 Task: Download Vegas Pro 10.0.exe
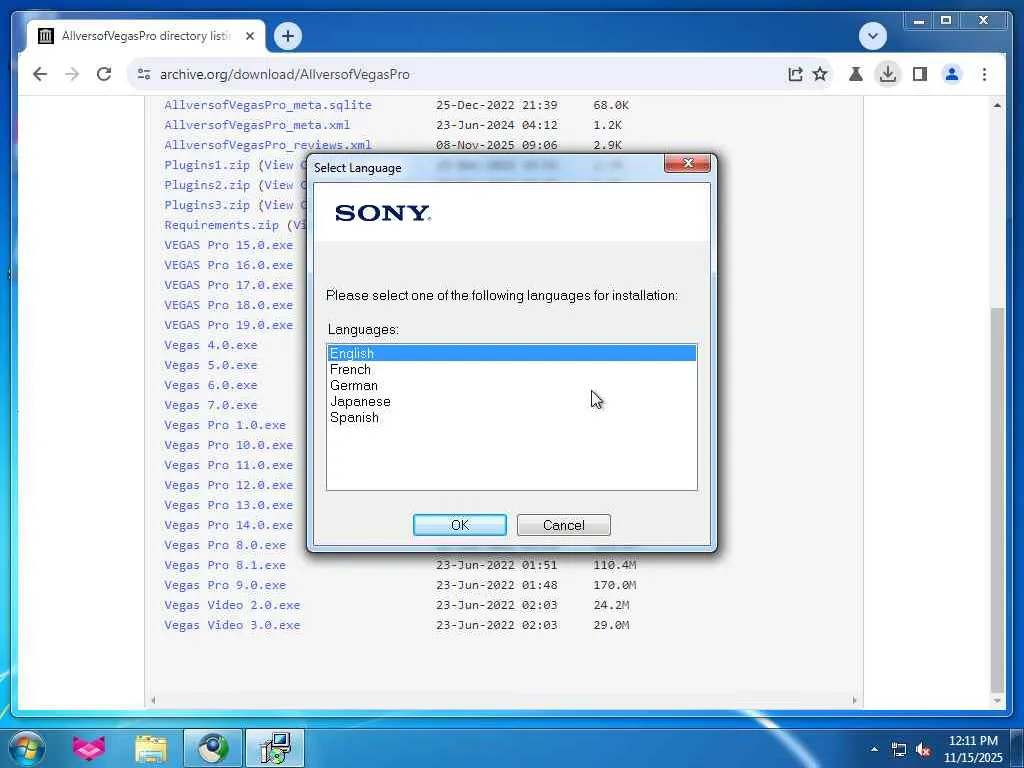pos(229,445)
